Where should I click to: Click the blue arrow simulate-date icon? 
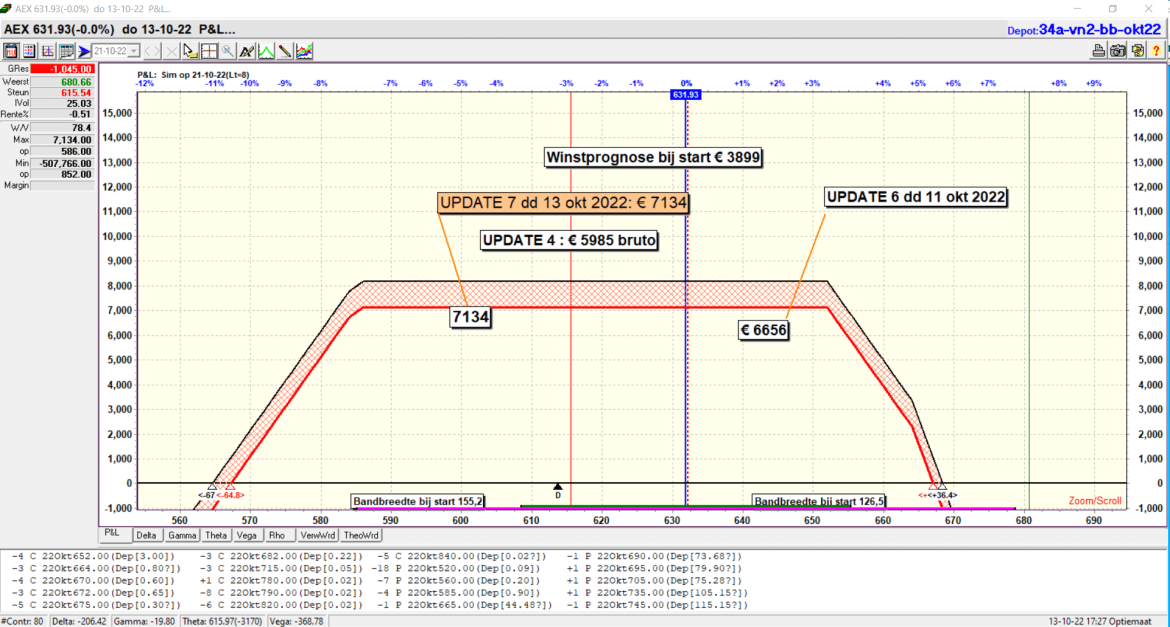click(x=84, y=52)
